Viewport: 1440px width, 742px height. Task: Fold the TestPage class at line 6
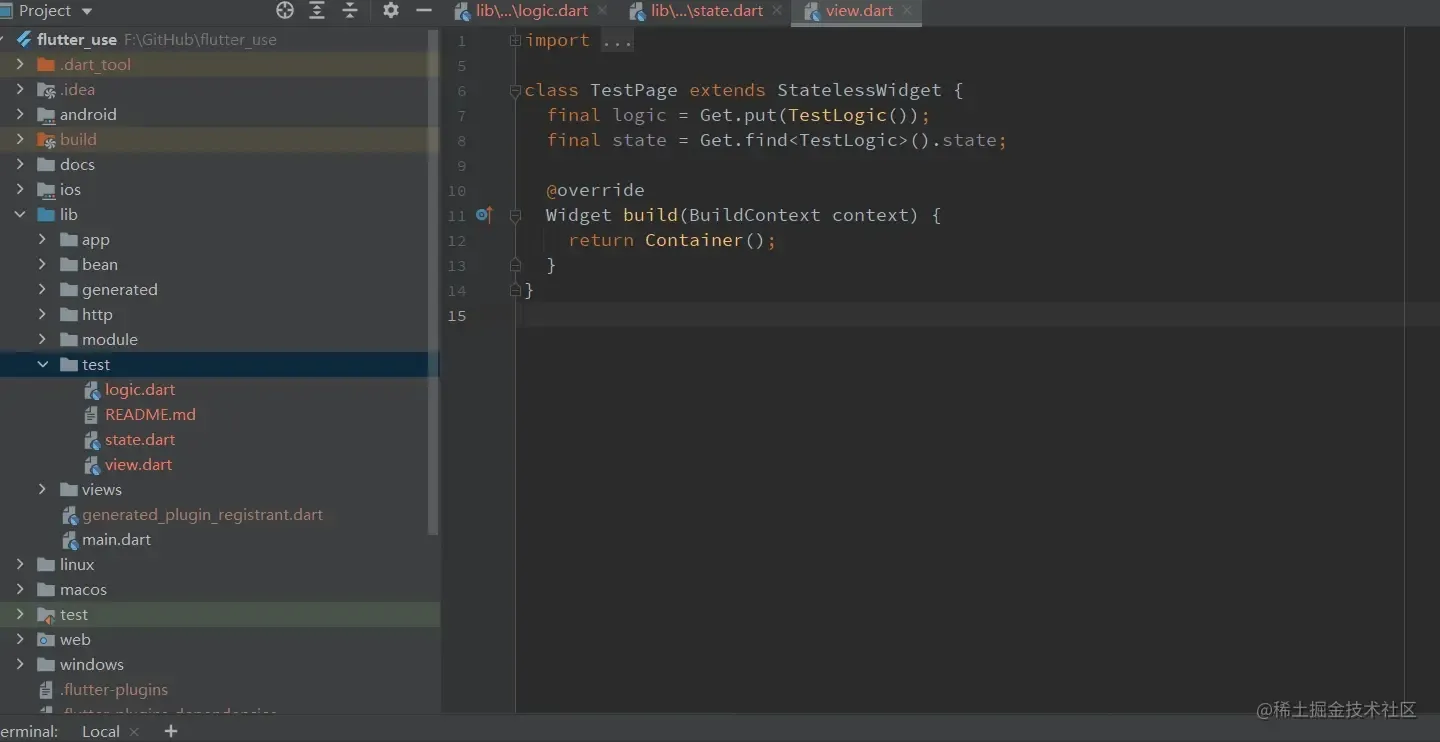click(x=515, y=90)
